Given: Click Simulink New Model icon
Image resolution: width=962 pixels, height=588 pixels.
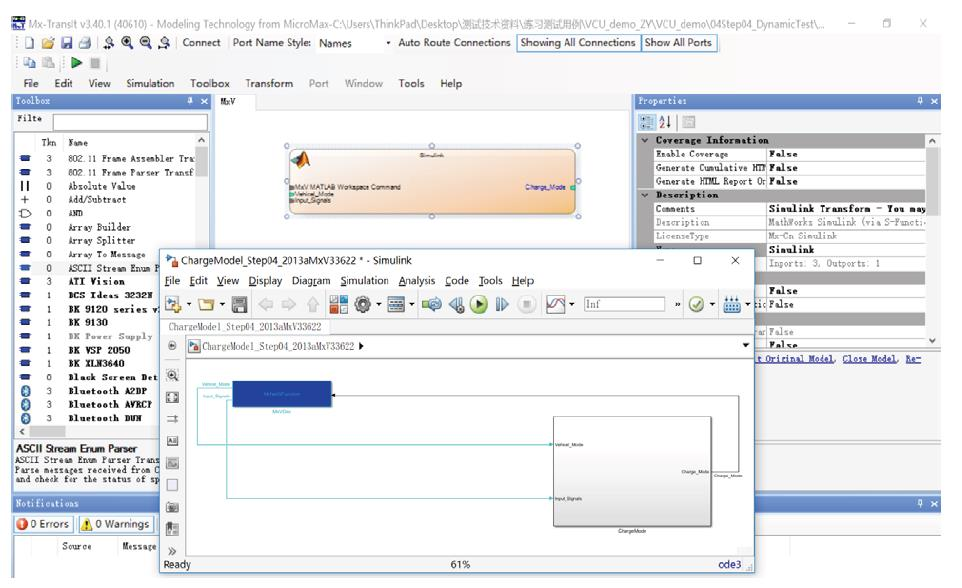Looking at the screenshot, I should [173, 304].
